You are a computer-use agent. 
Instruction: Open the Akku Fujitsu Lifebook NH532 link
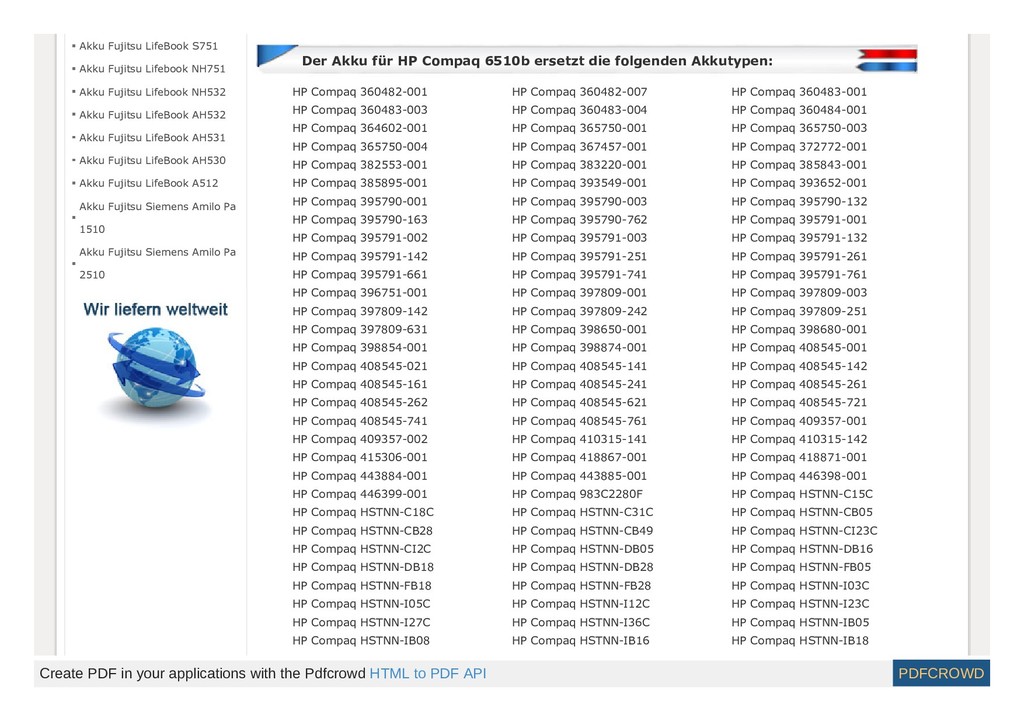tap(152, 92)
